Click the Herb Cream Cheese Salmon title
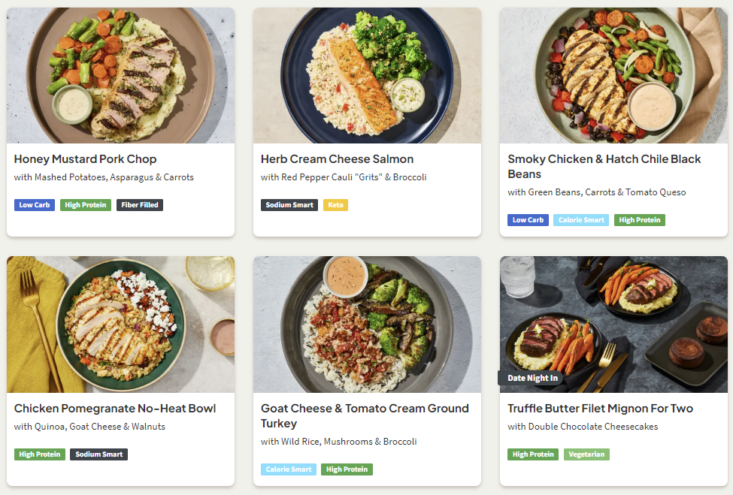Viewport: 733px width, 495px height. click(x=337, y=159)
